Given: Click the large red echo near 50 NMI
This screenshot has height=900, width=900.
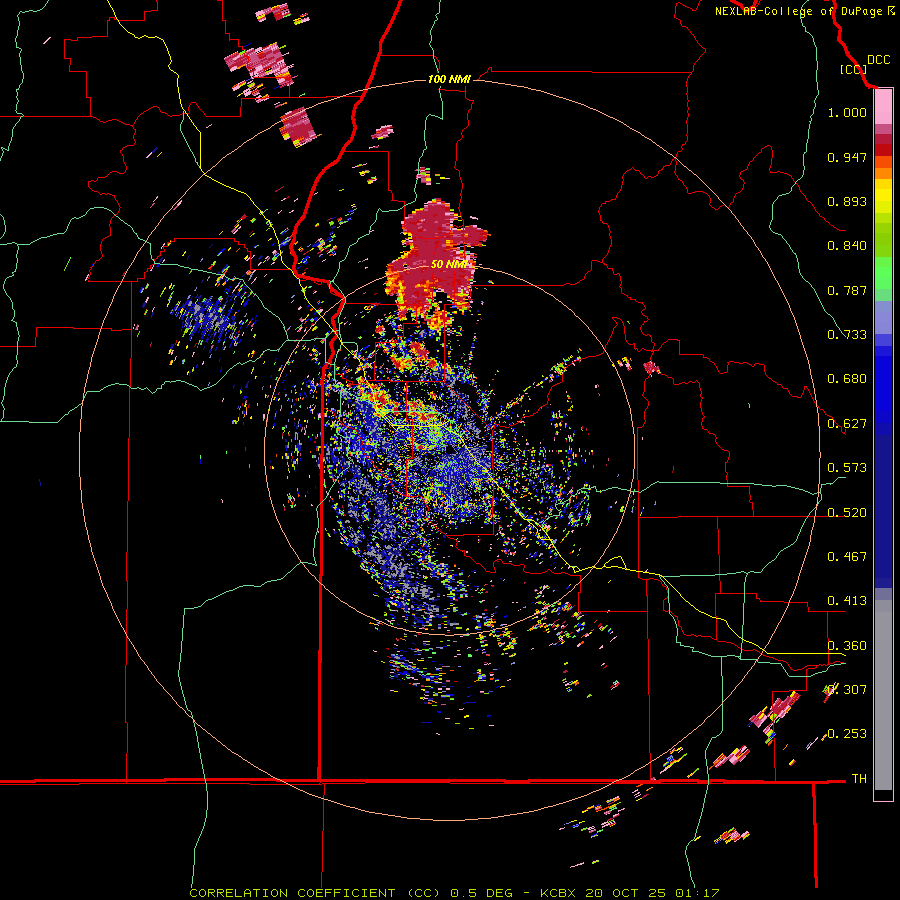Looking at the screenshot, I should [x=436, y=258].
